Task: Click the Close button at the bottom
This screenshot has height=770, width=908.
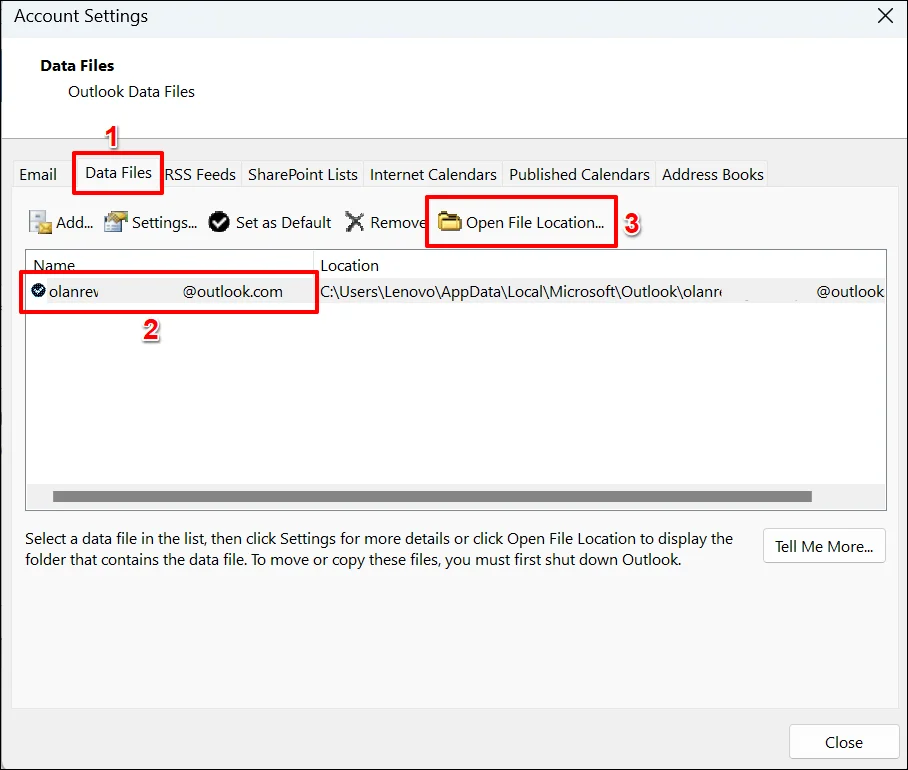Action: [844, 742]
